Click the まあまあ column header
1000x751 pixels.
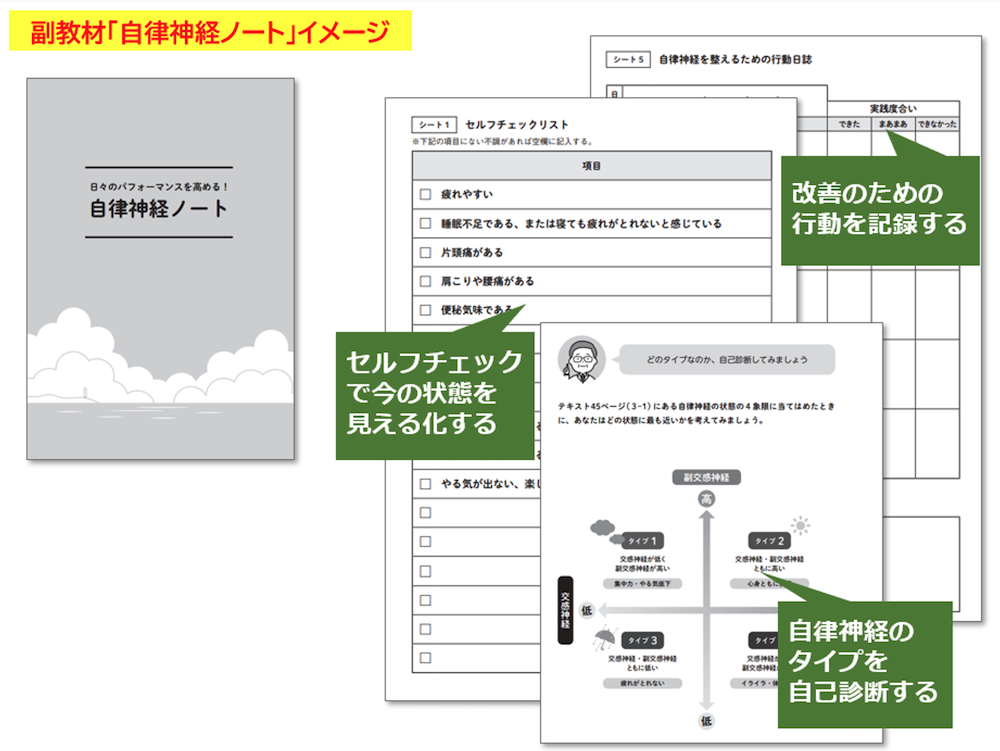(893, 124)
